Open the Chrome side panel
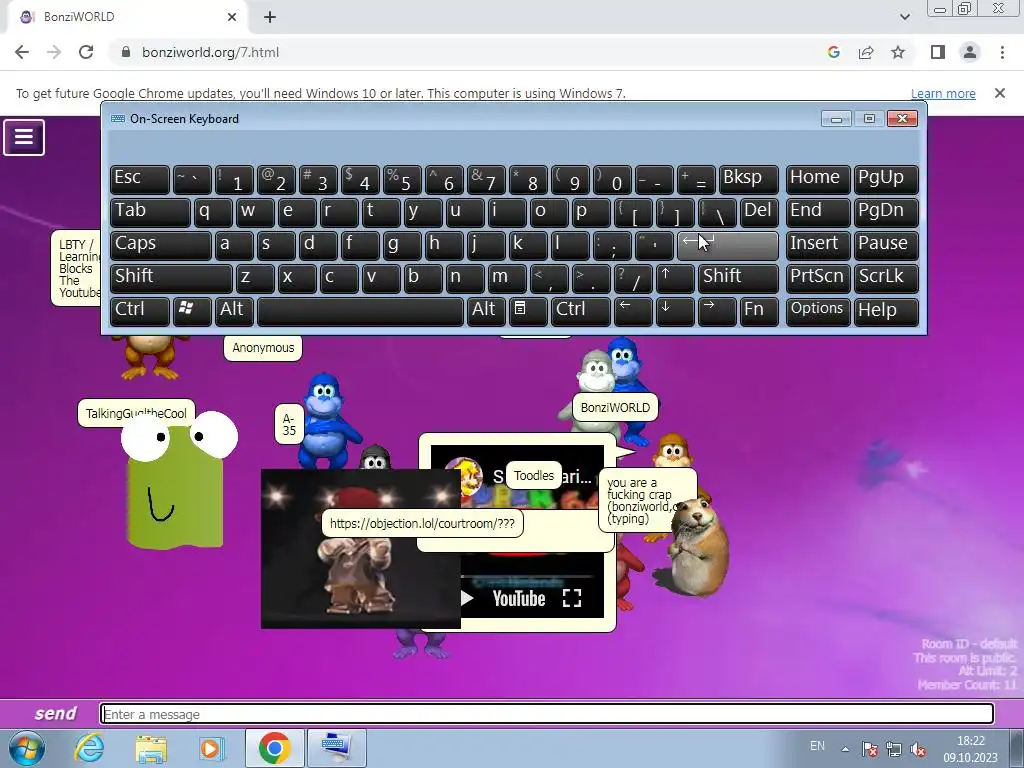The height and width of the screenshot is (768, 1024). click(938, 52)
